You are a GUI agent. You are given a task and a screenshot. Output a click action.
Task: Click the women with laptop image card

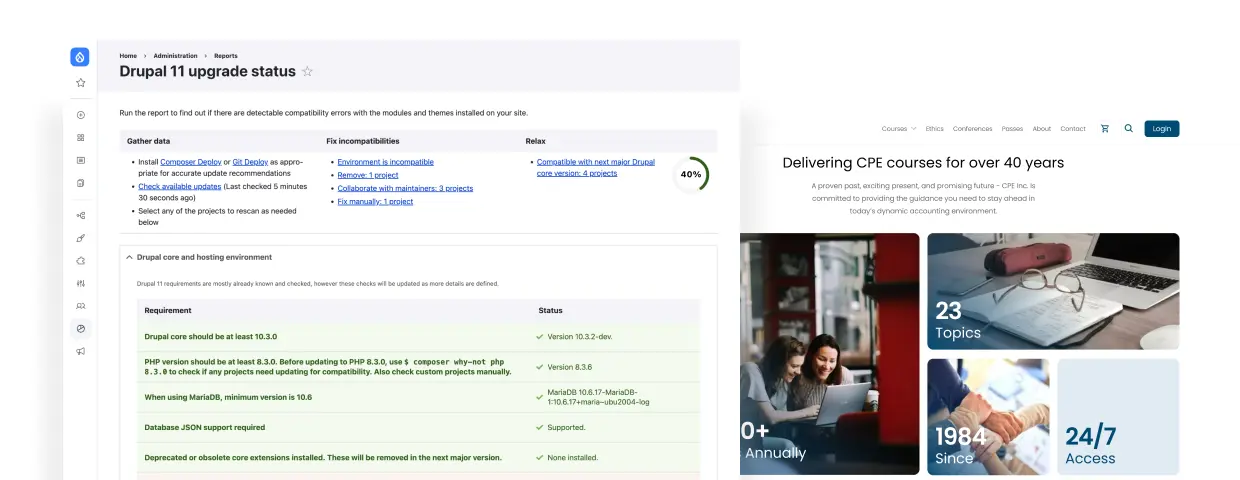tap(829, 354)
